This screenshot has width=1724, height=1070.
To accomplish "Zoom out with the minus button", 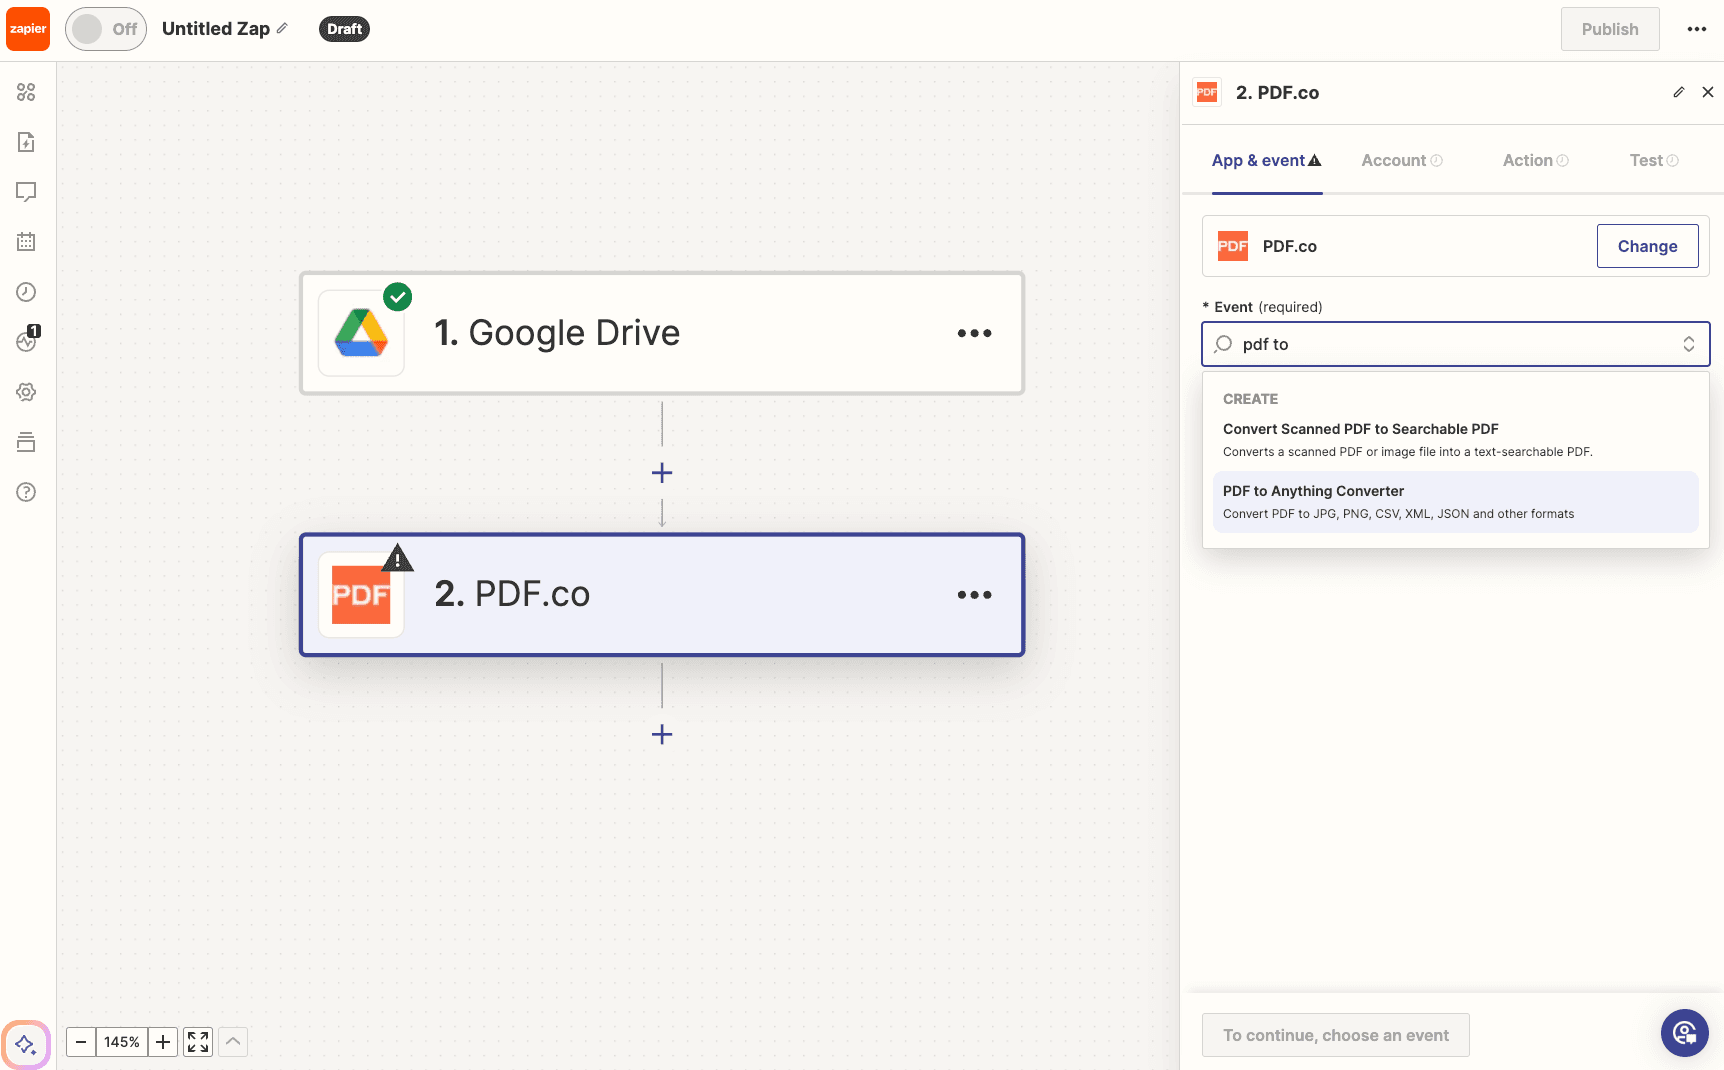I will tap(81, 1042).
